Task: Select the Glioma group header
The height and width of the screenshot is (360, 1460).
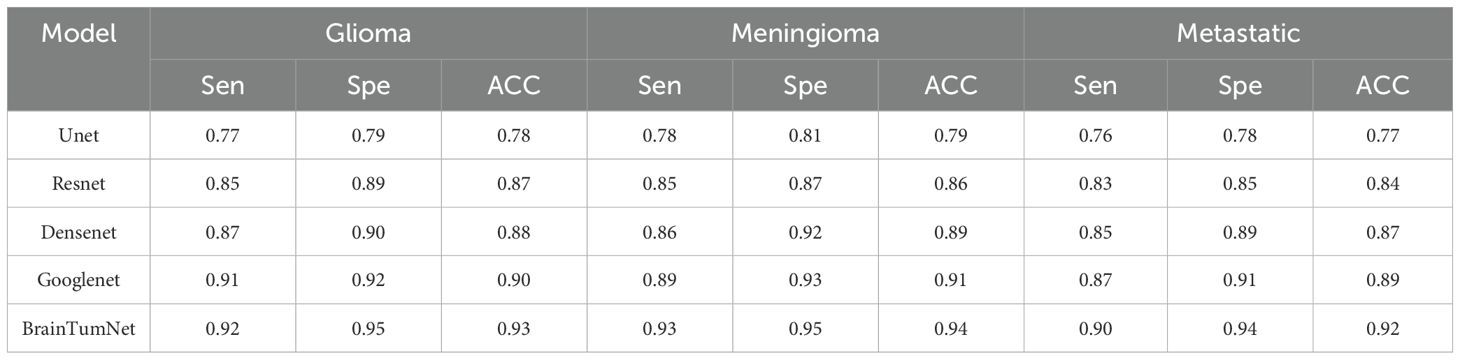Action: pos(368,33)
